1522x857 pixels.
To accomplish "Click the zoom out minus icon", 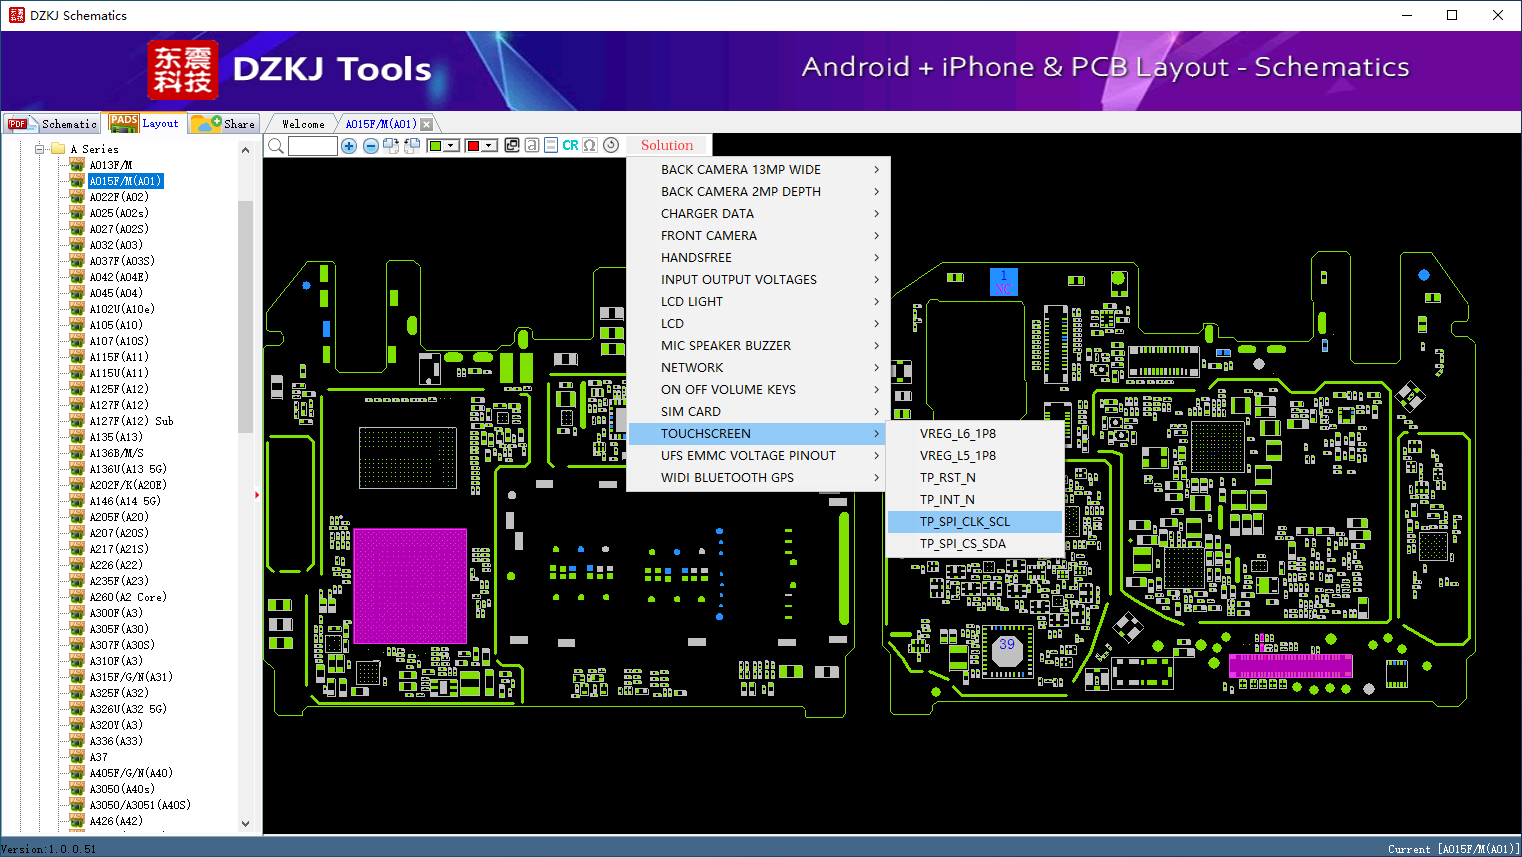I will coord(371,146).
